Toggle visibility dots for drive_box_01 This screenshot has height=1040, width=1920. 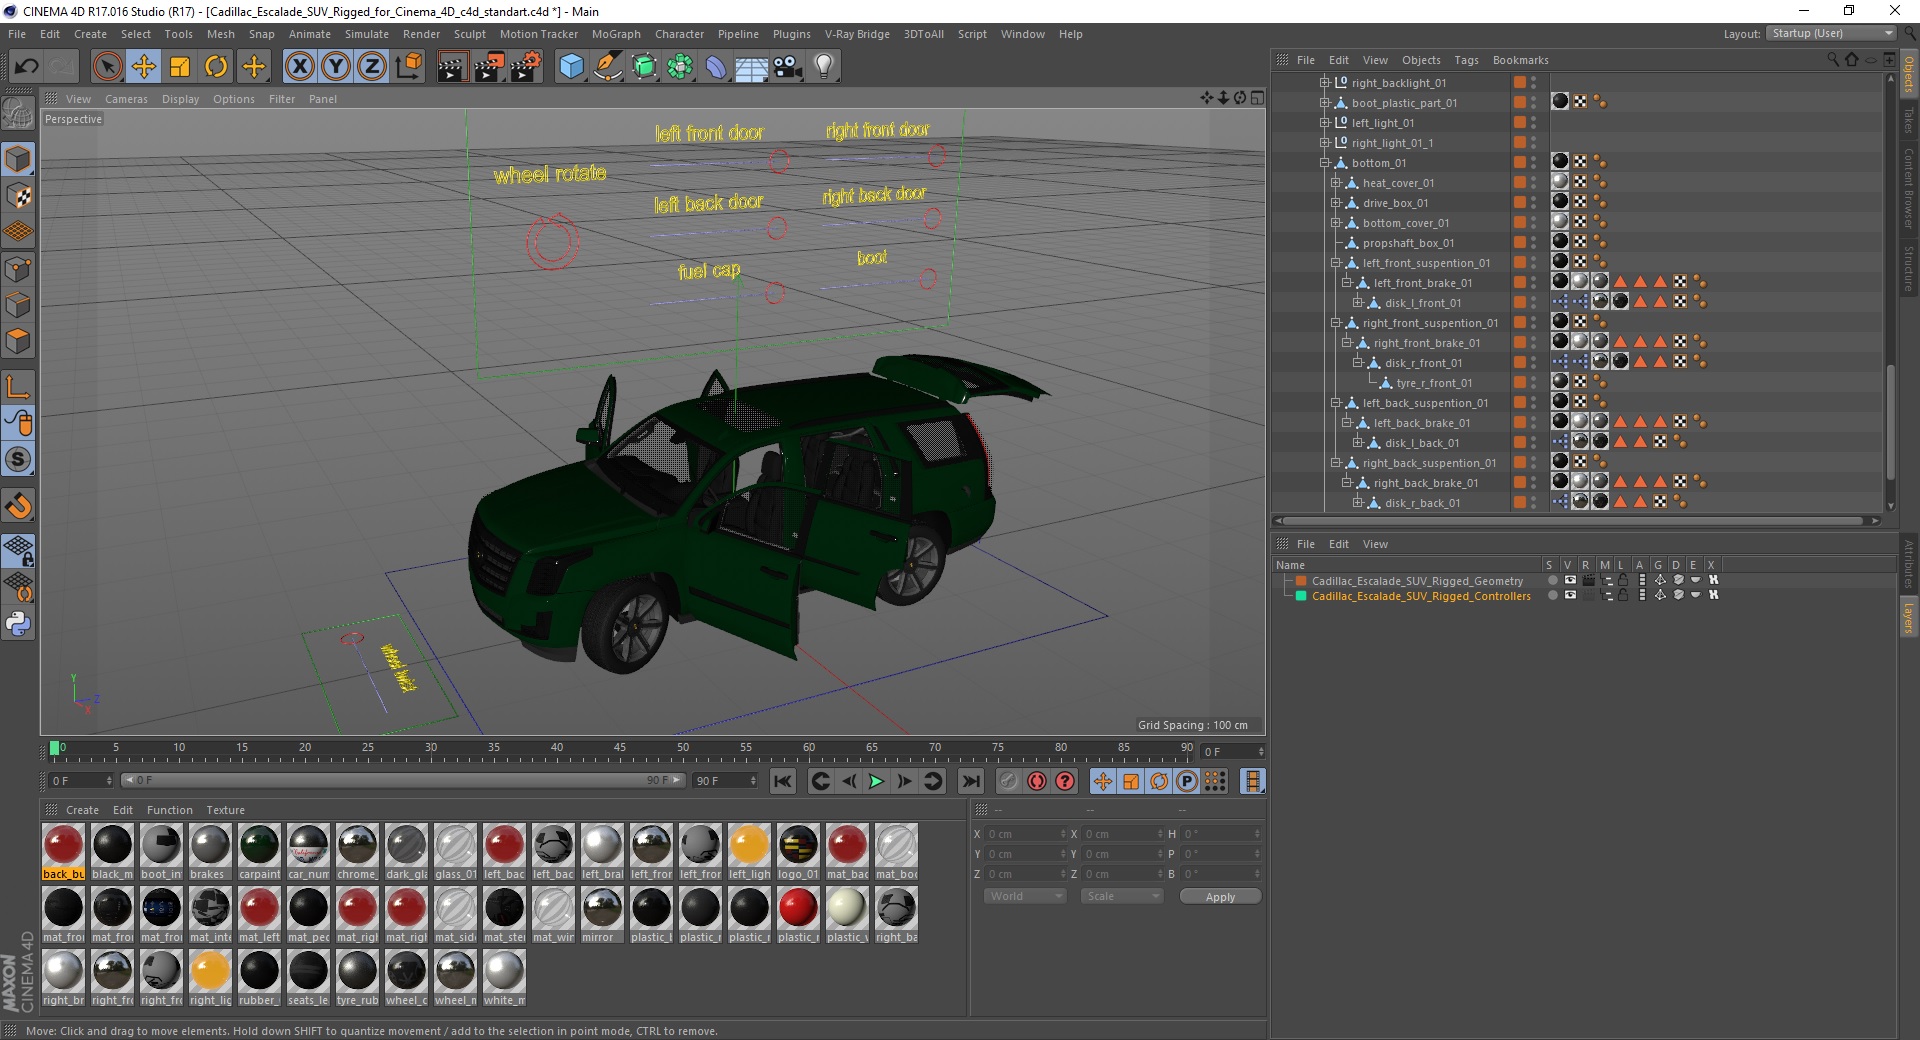tap(1533, 203)
